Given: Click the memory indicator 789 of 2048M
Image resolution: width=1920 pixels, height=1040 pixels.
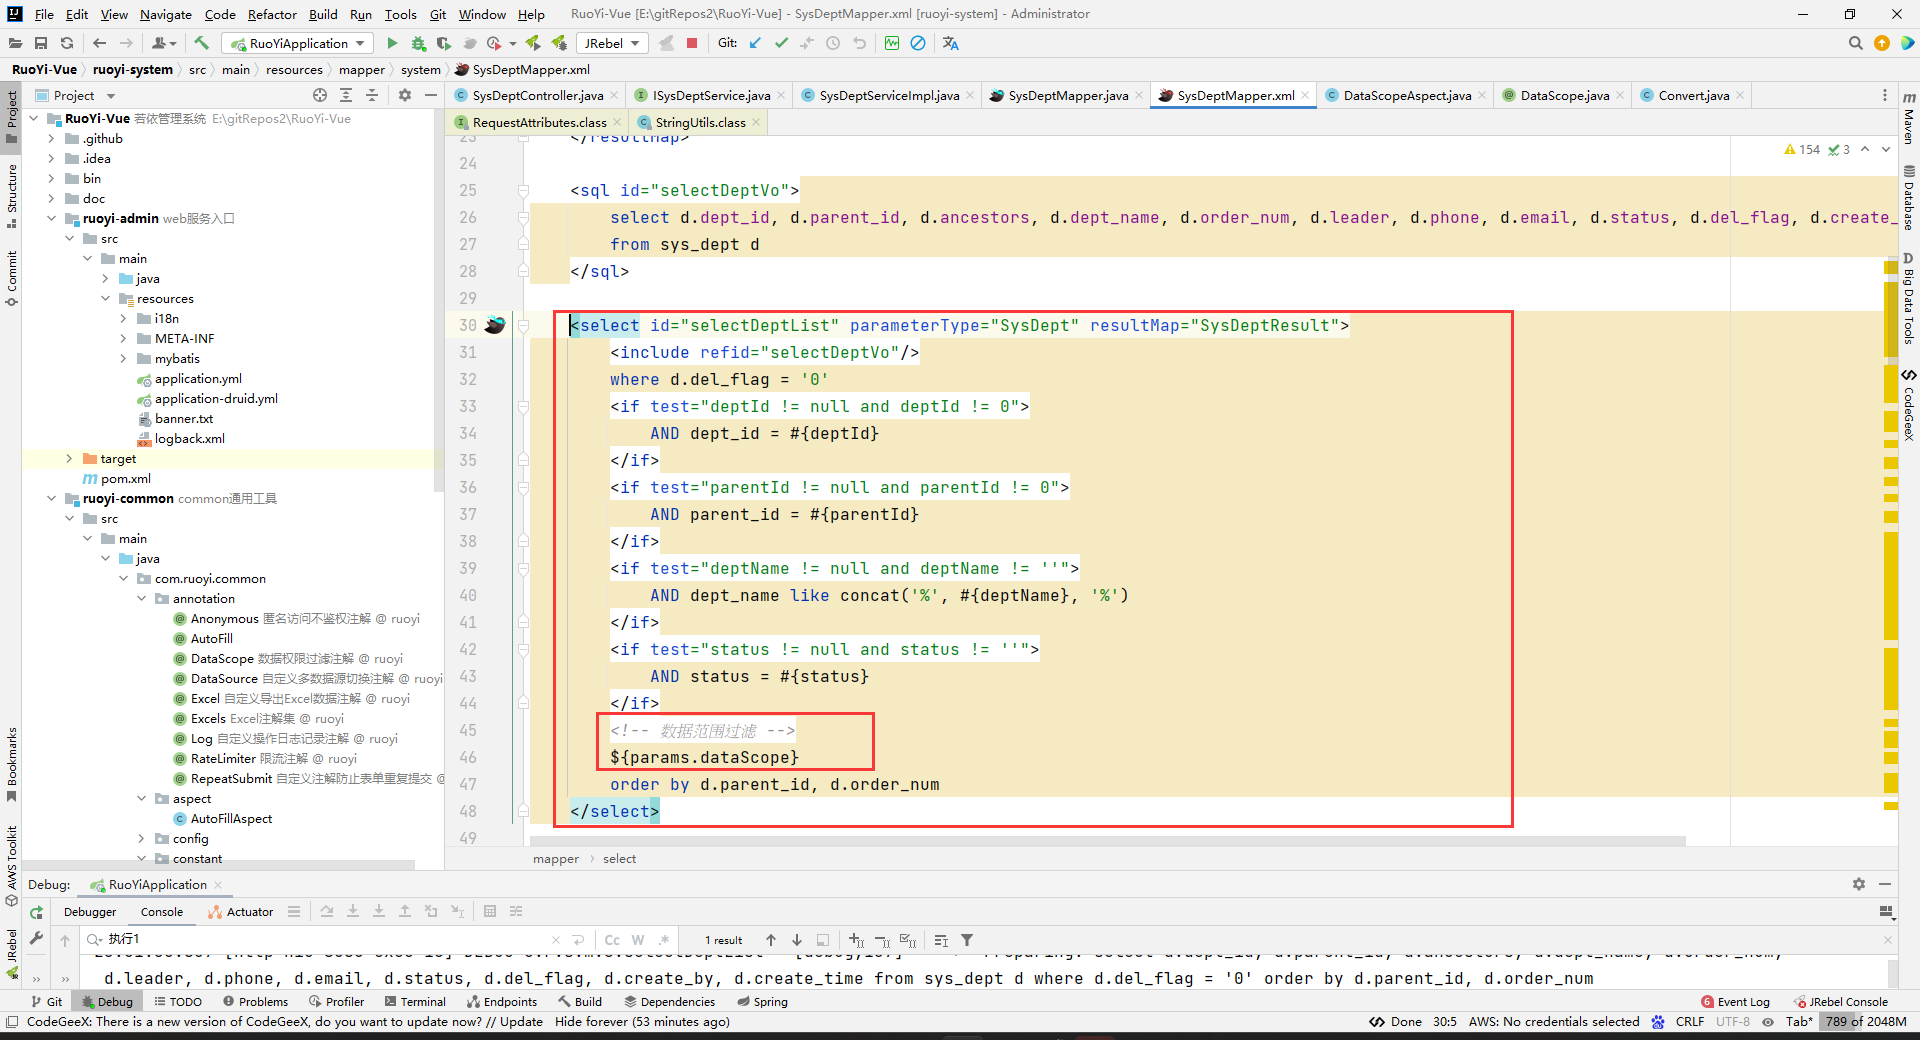Looking at the screenshot, I should click(x=1864, y=1022).
